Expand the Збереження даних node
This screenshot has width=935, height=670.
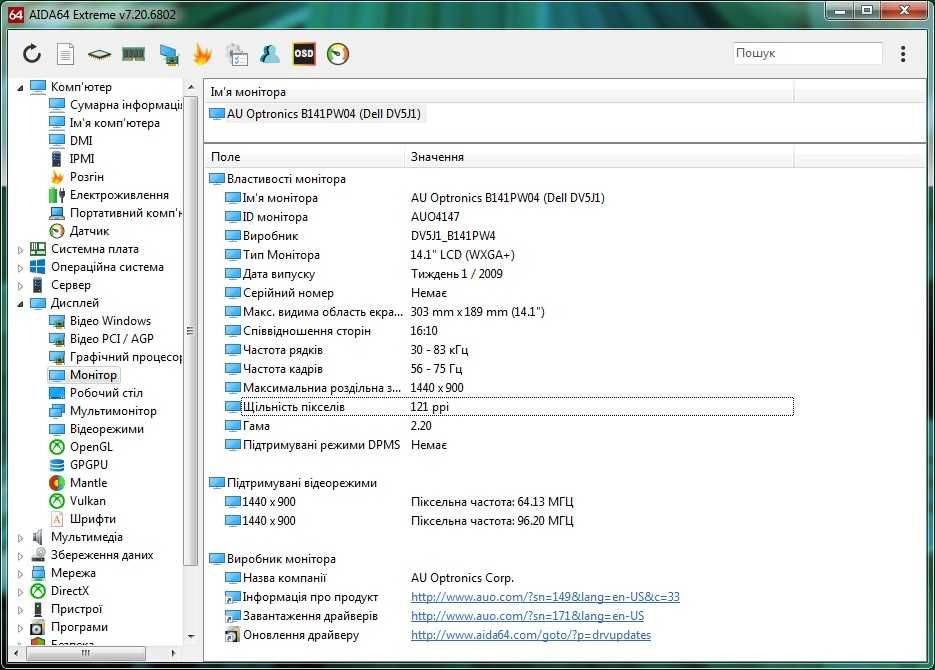coord(20,556)
